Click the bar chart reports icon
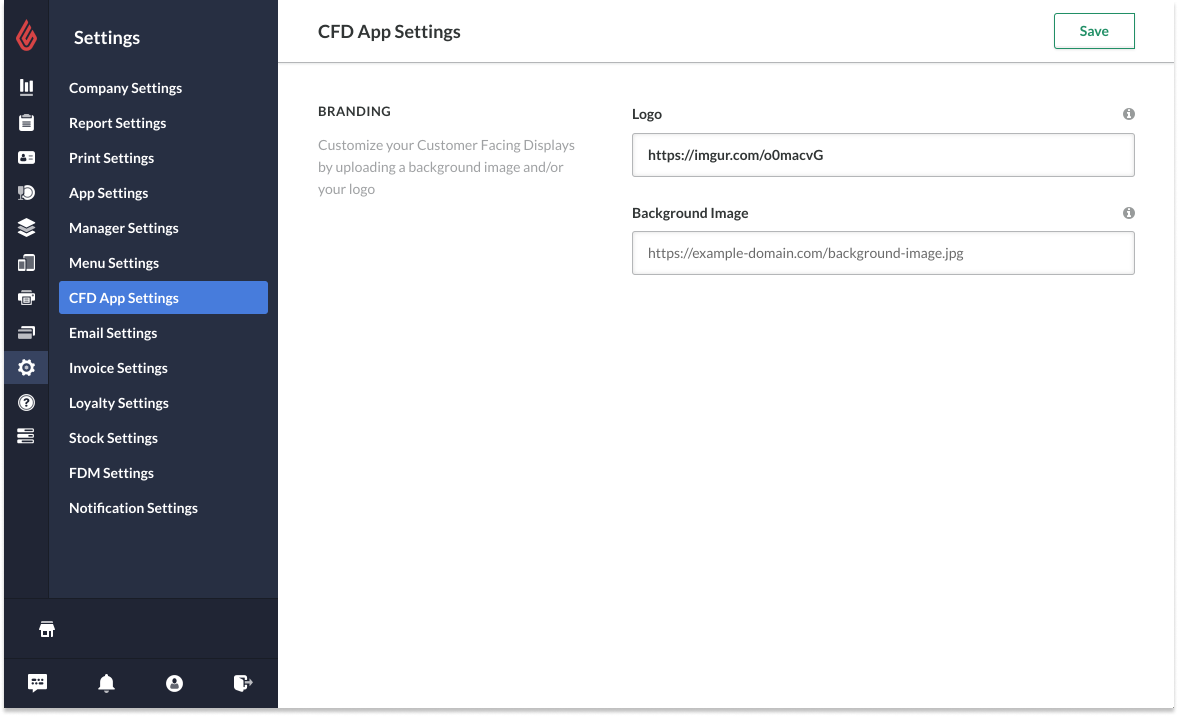 (26, 88)
